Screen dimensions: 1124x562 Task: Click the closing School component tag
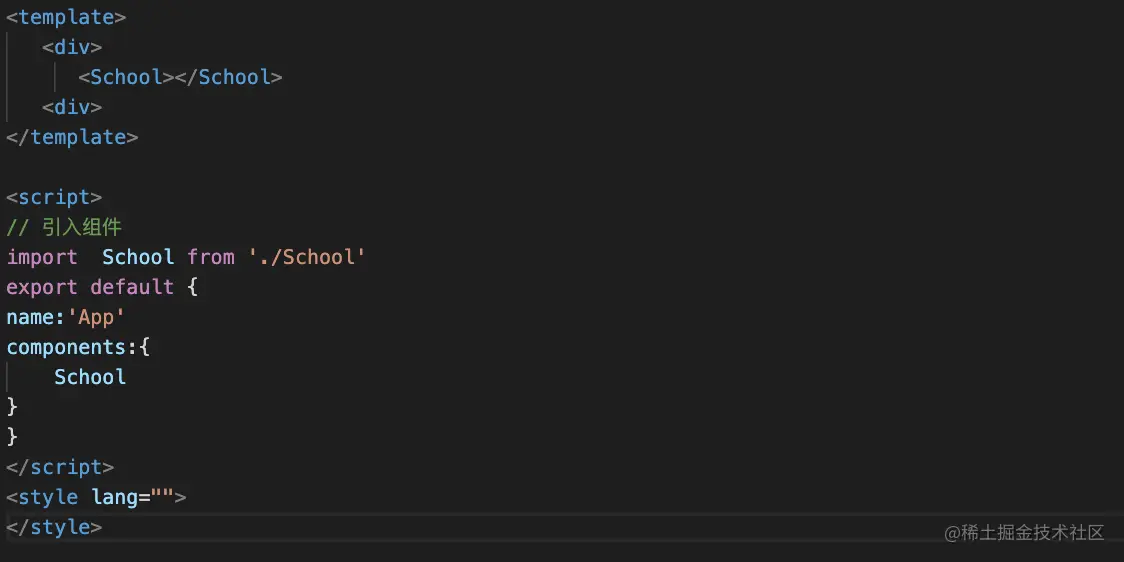[x=228, y=77]
